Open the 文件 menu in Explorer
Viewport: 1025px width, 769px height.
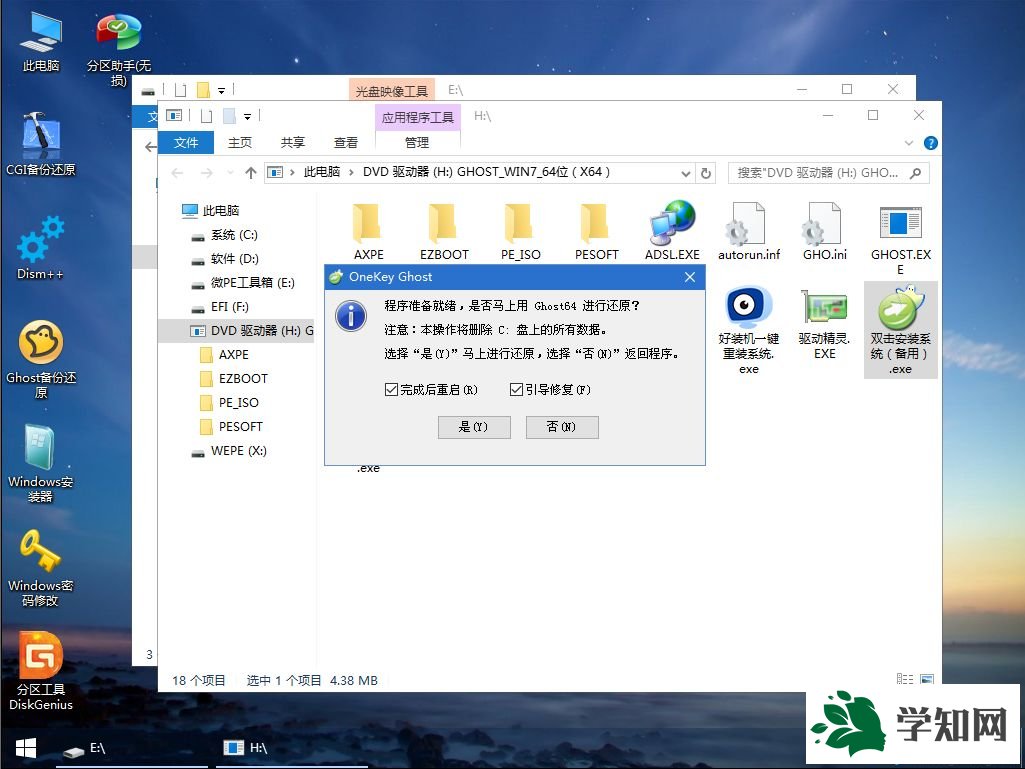click(x=186, y=142)
